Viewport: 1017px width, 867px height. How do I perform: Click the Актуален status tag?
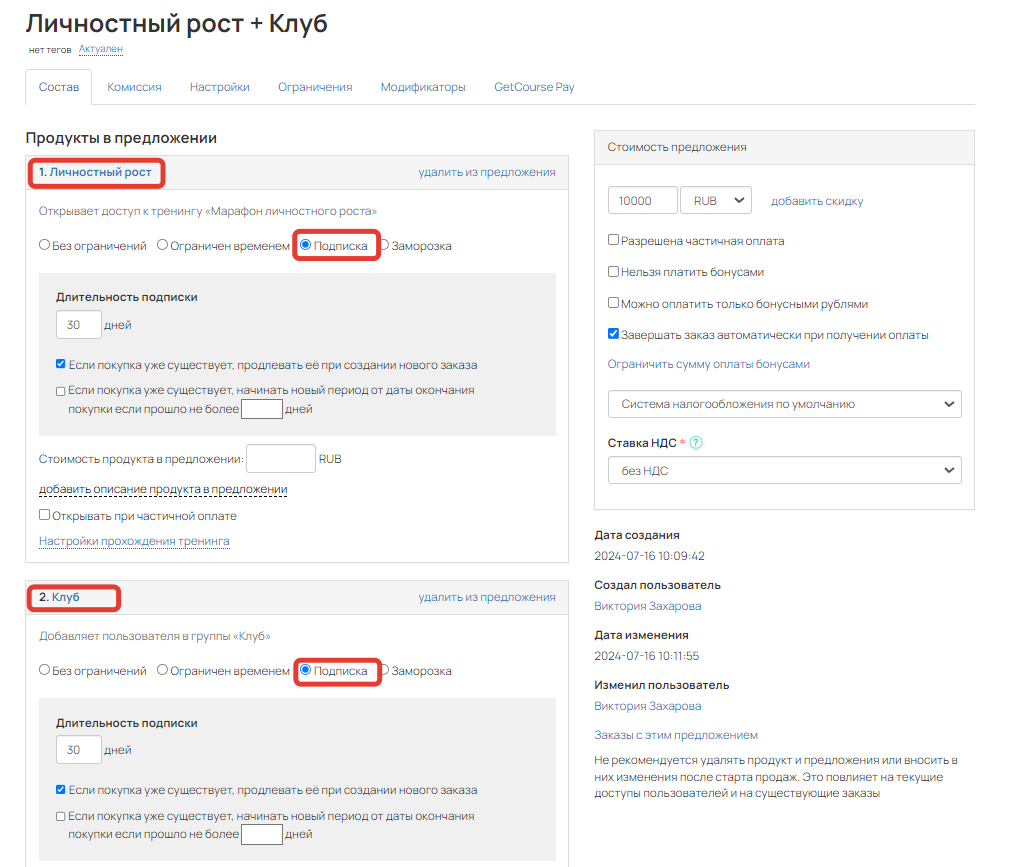pos(101,49)
